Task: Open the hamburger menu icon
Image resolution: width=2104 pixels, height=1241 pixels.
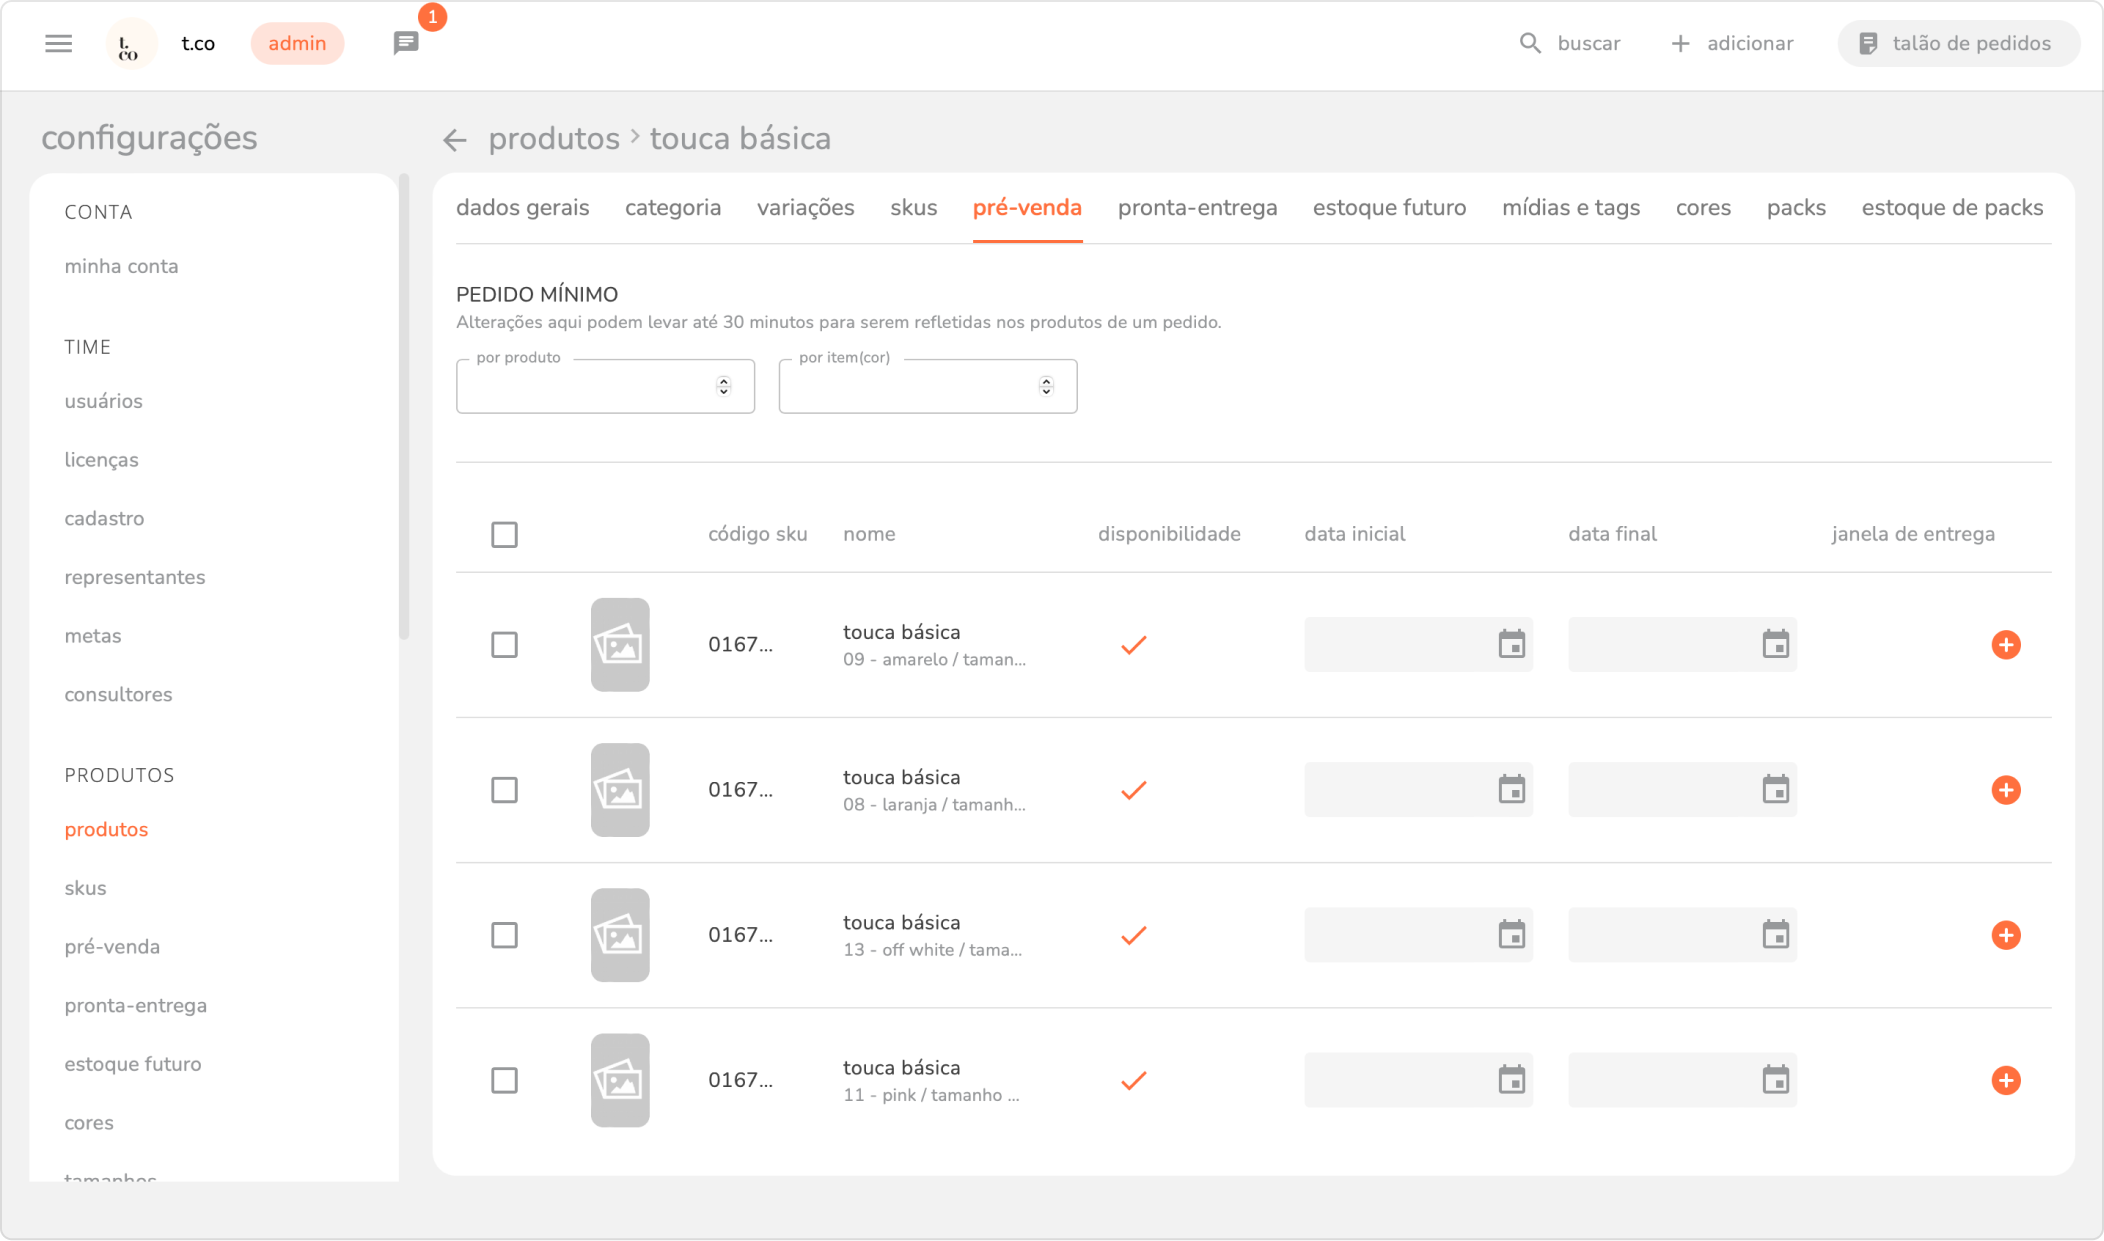Action: (59, 43)
